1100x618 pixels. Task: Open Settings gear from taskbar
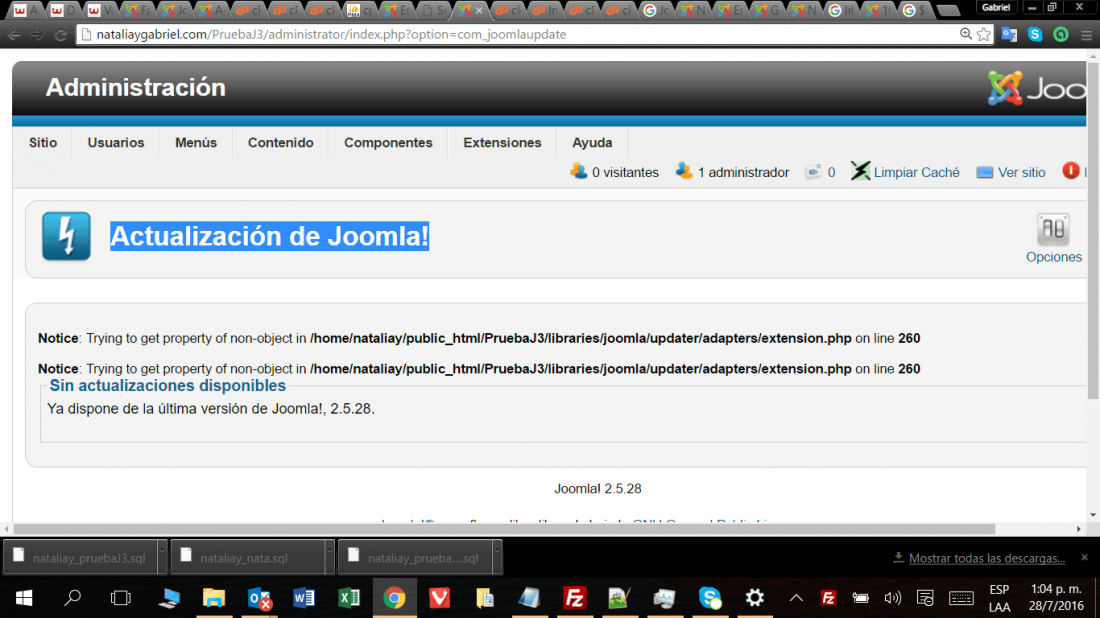click(755, 598)
